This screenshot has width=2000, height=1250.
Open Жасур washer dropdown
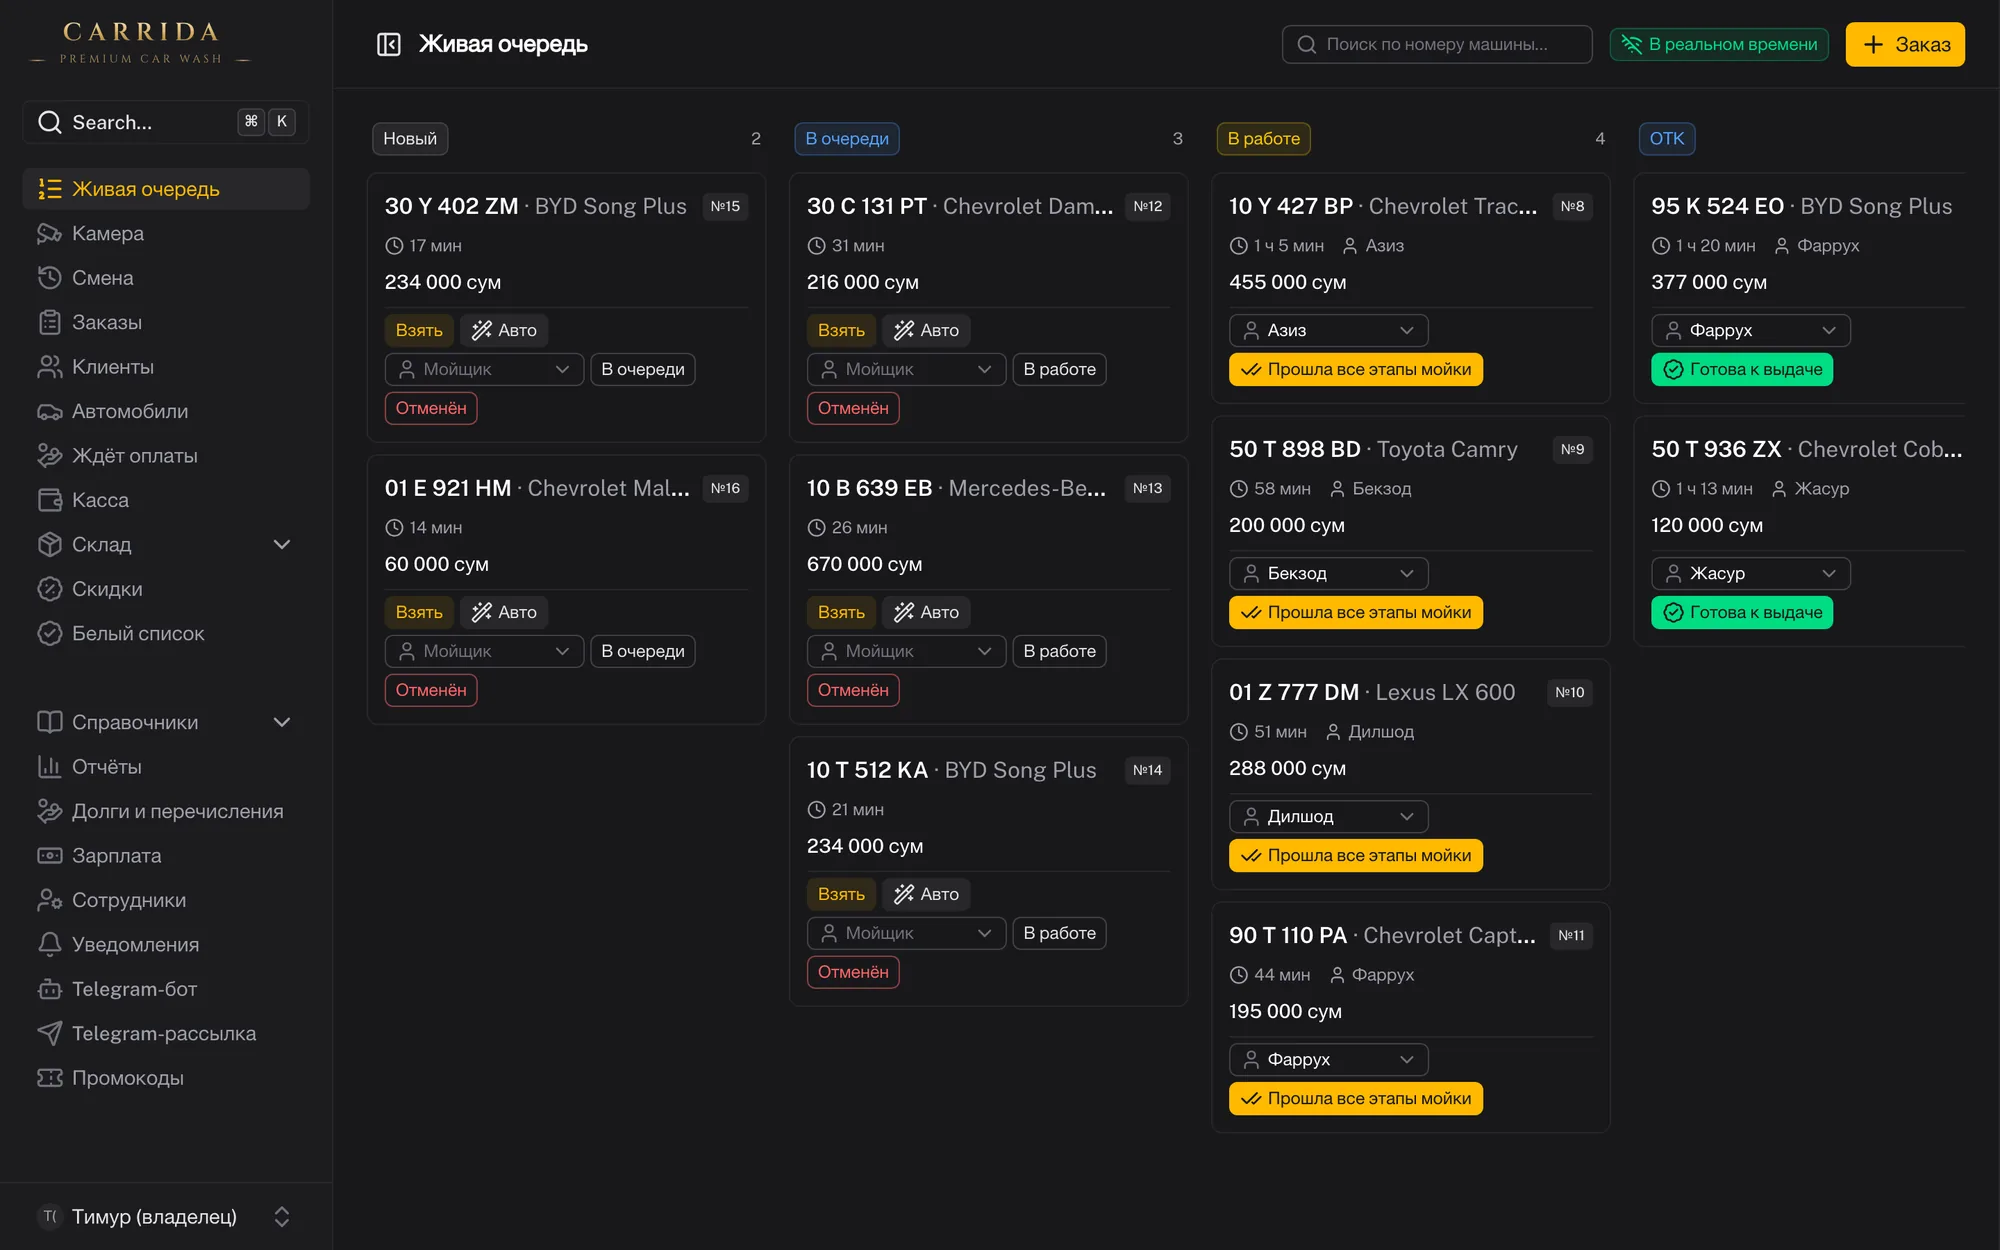[x=1750, y=573]
